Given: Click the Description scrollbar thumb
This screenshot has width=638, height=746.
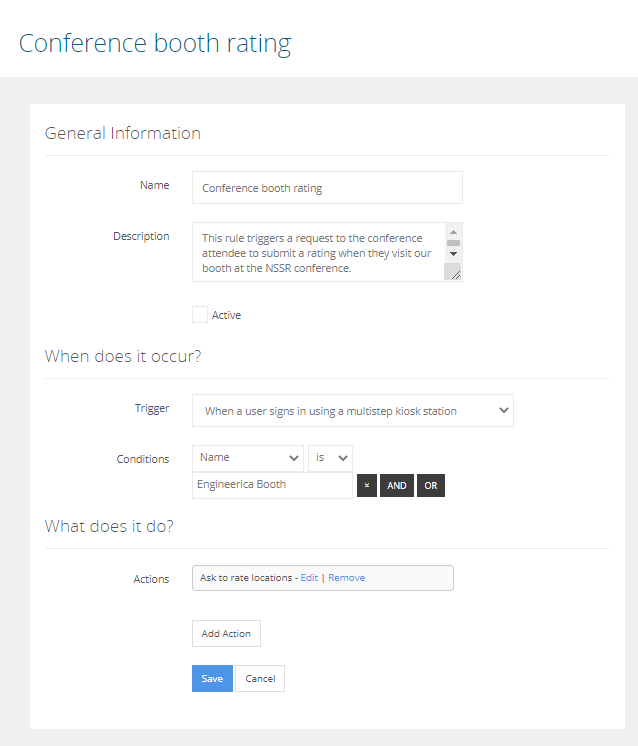Looking at the screenshot, I should click(453, 242).
